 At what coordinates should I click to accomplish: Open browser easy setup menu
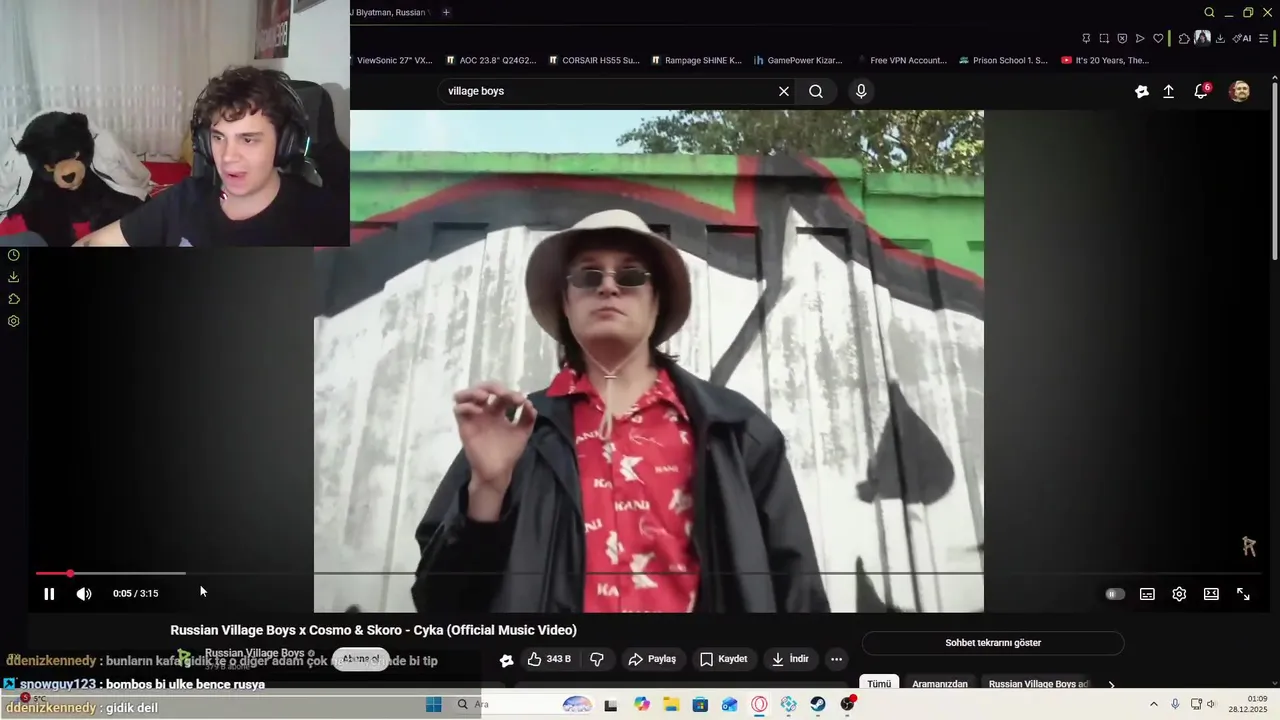pyautogui.click(x=1264, y=38)
